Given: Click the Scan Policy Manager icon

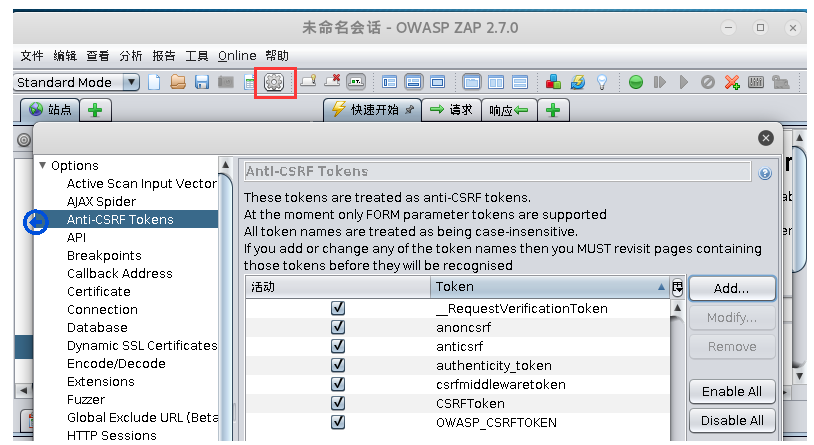Looking at the screenshot, I should 756,82.
